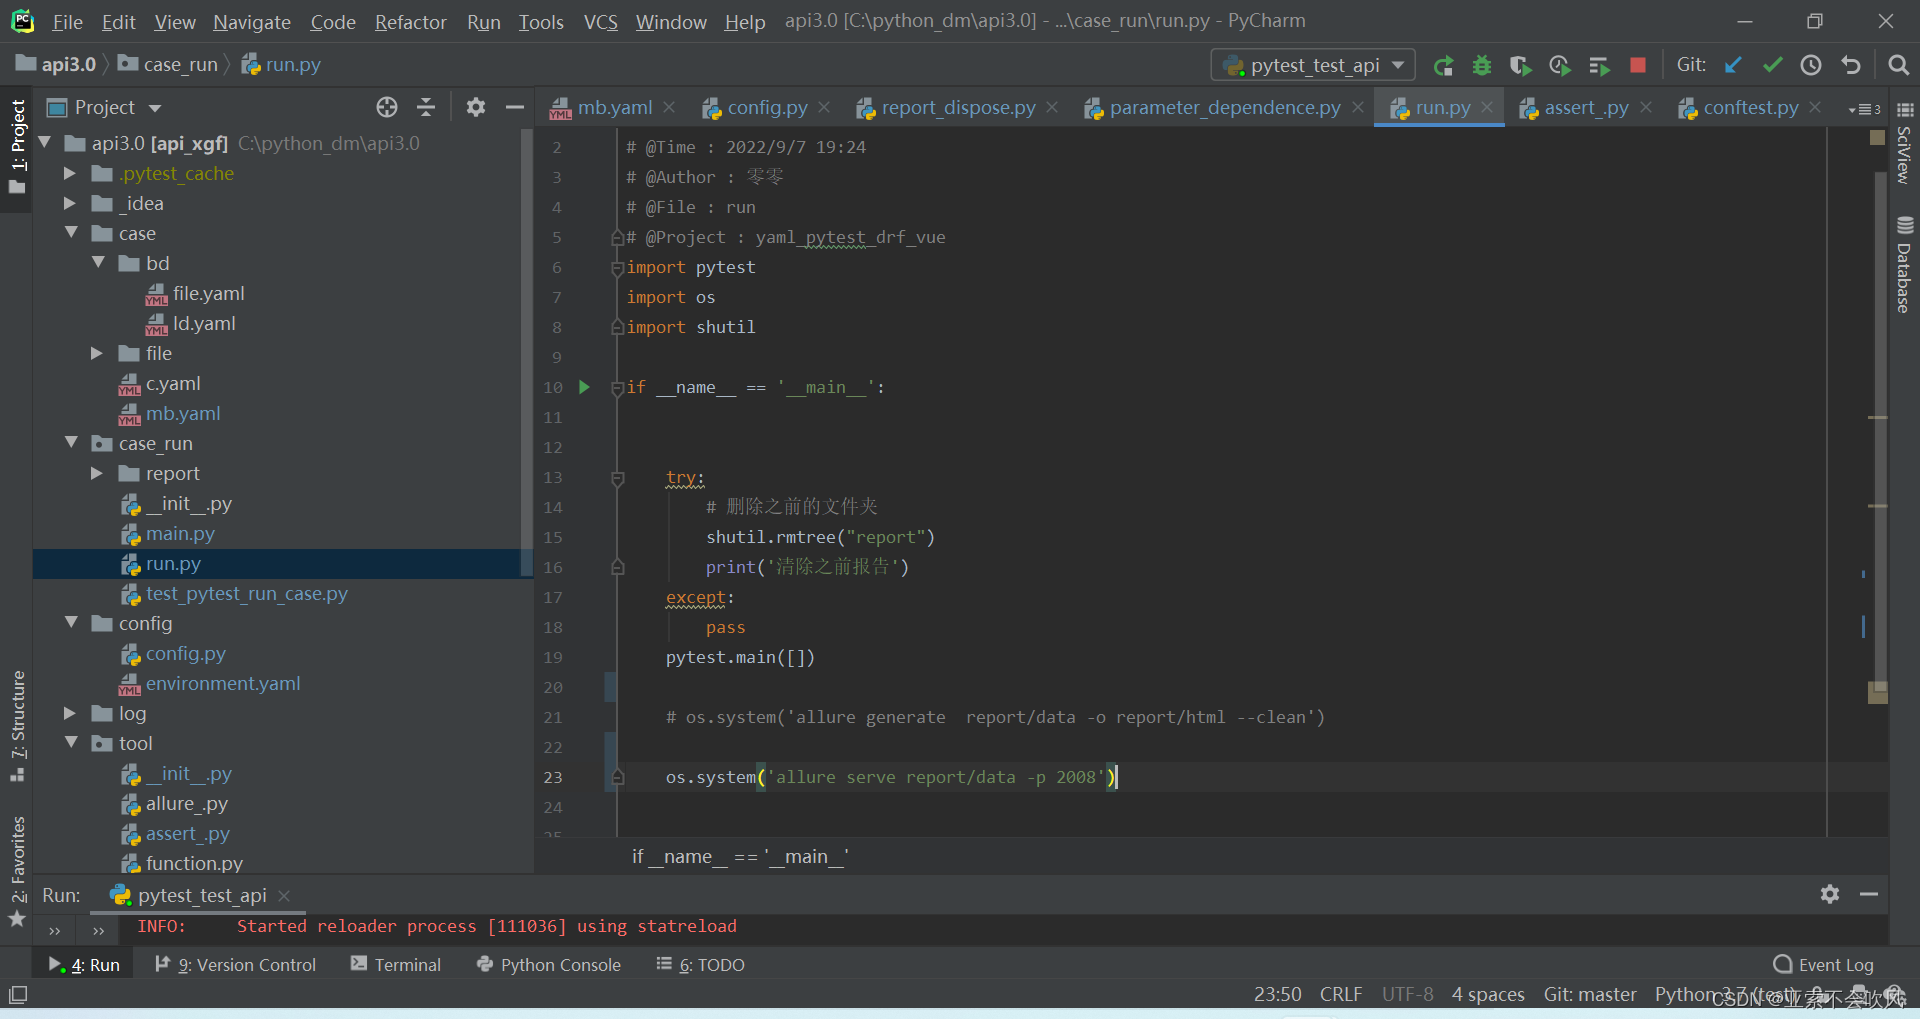Image resolution: width=1920 pixels, height=1019 pixels.
Task: Commit changes with the green Git checkmark
Action: [1773, 65]
